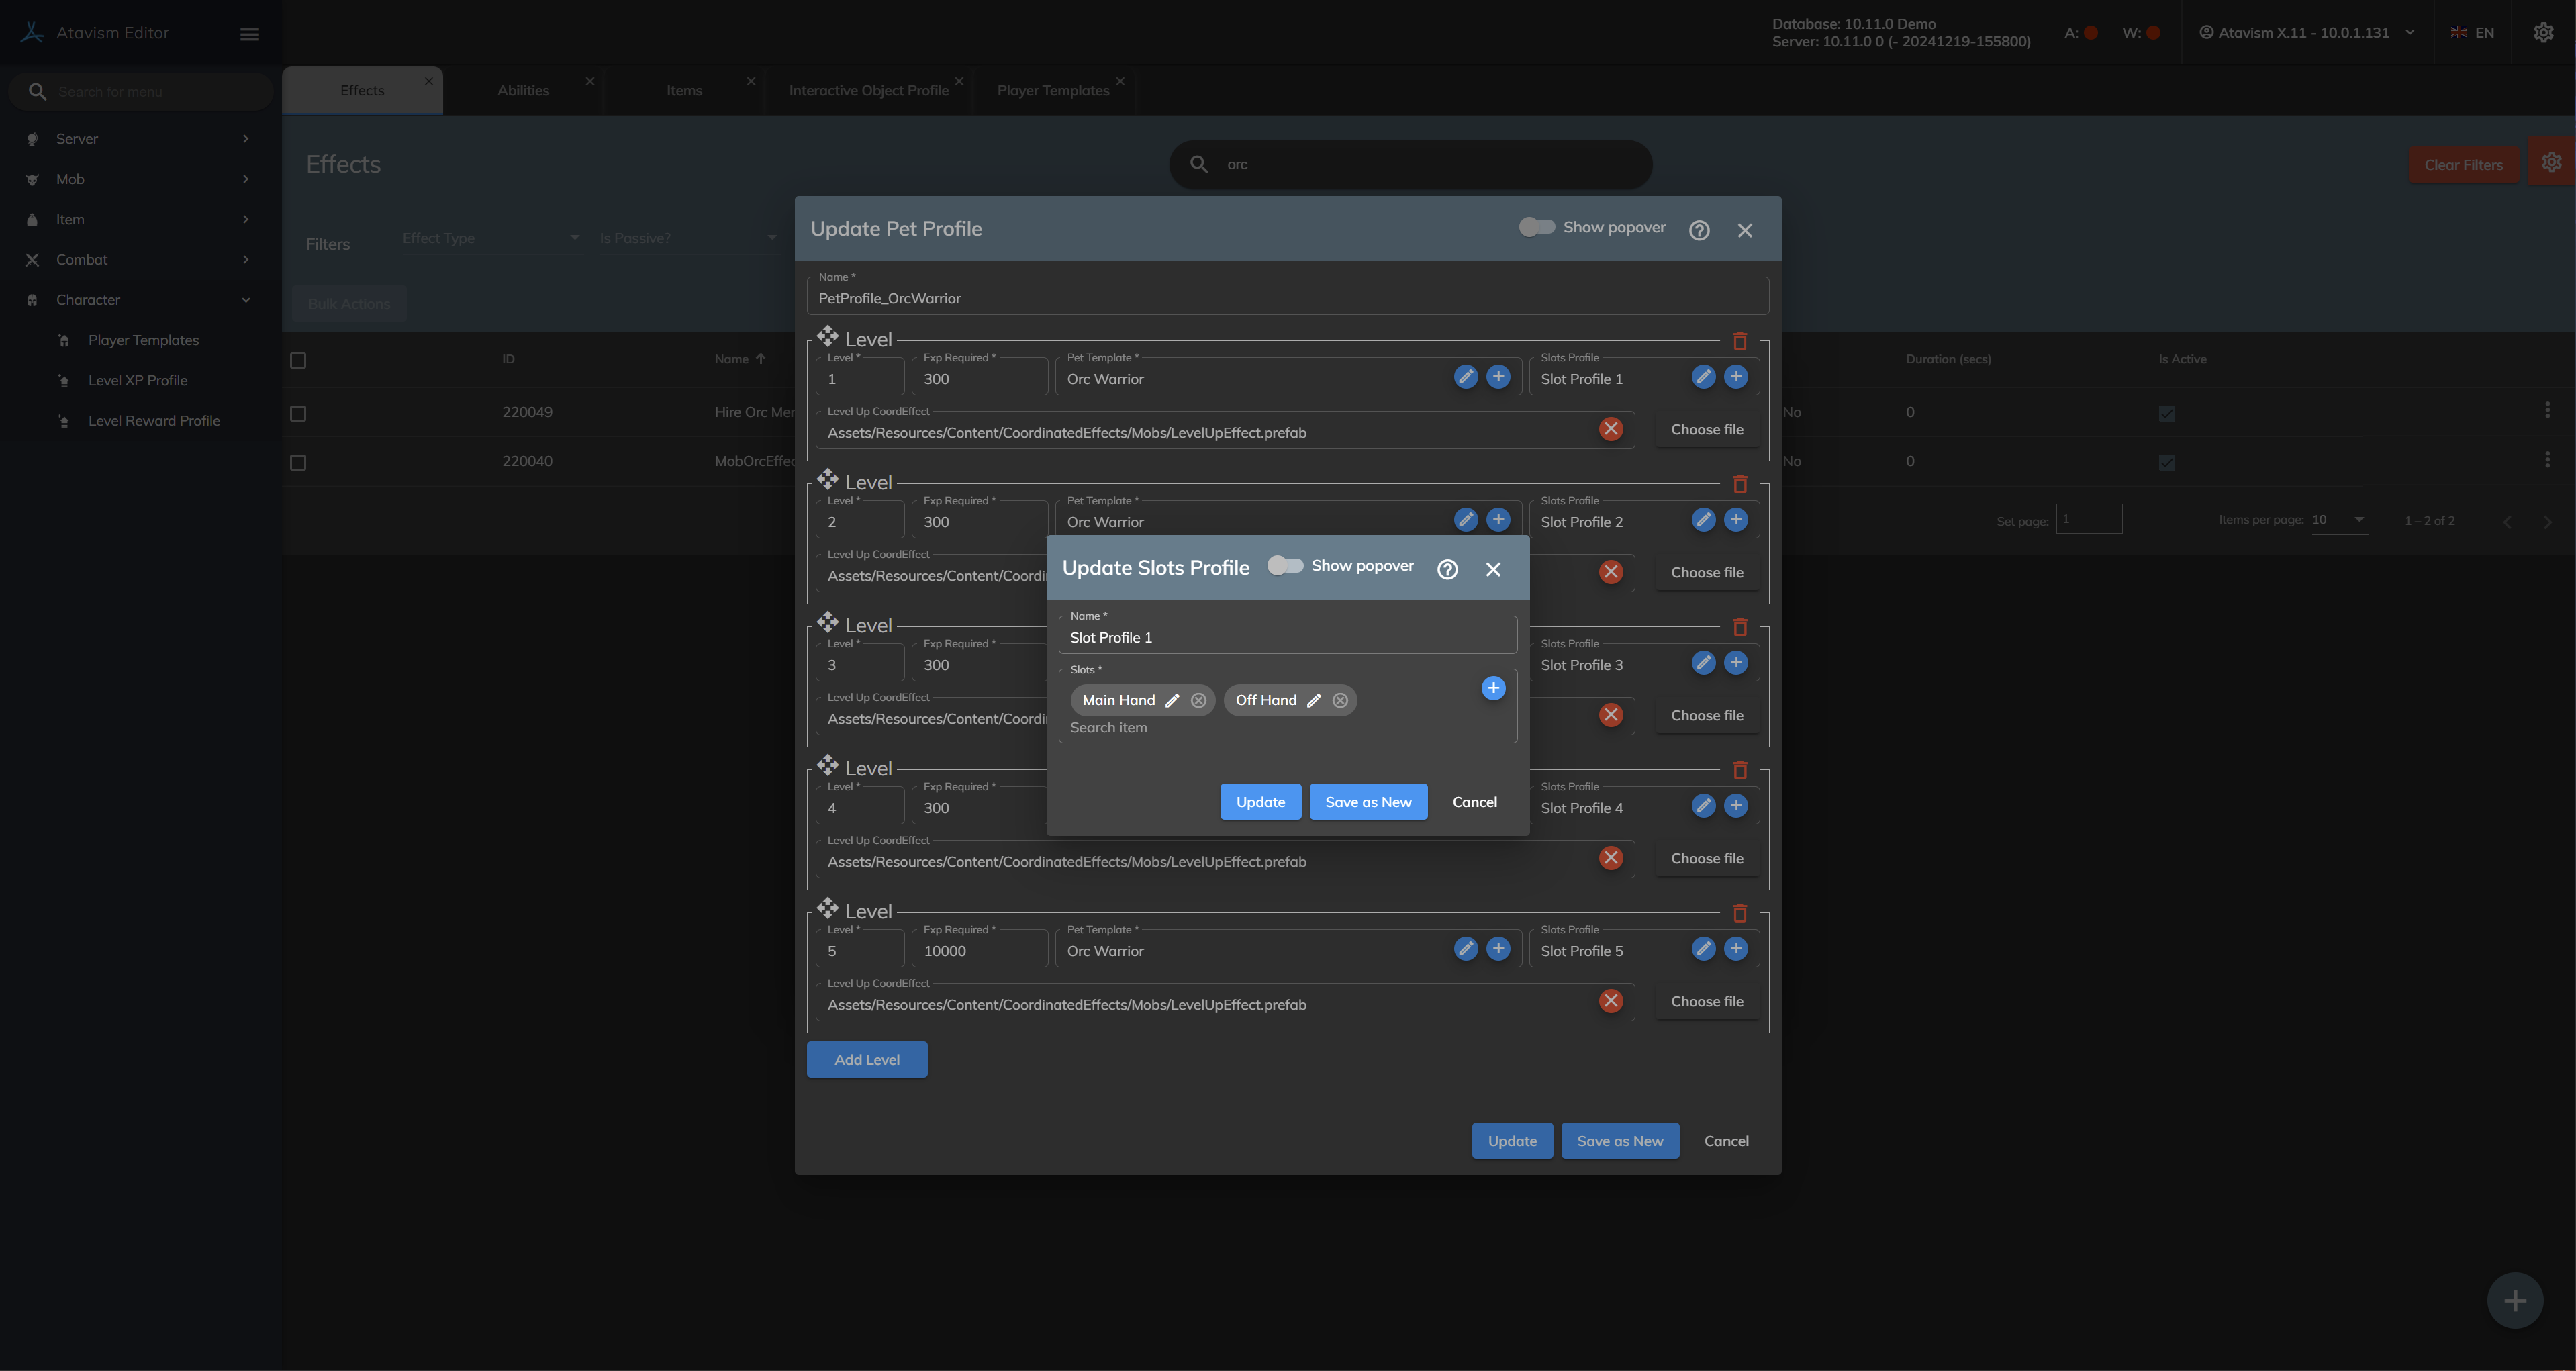Clear the level 1 CoordEffect path with red X

1610,429
